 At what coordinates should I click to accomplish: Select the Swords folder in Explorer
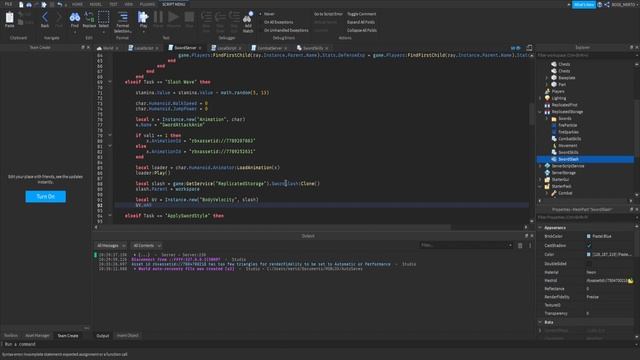point(564,118)
